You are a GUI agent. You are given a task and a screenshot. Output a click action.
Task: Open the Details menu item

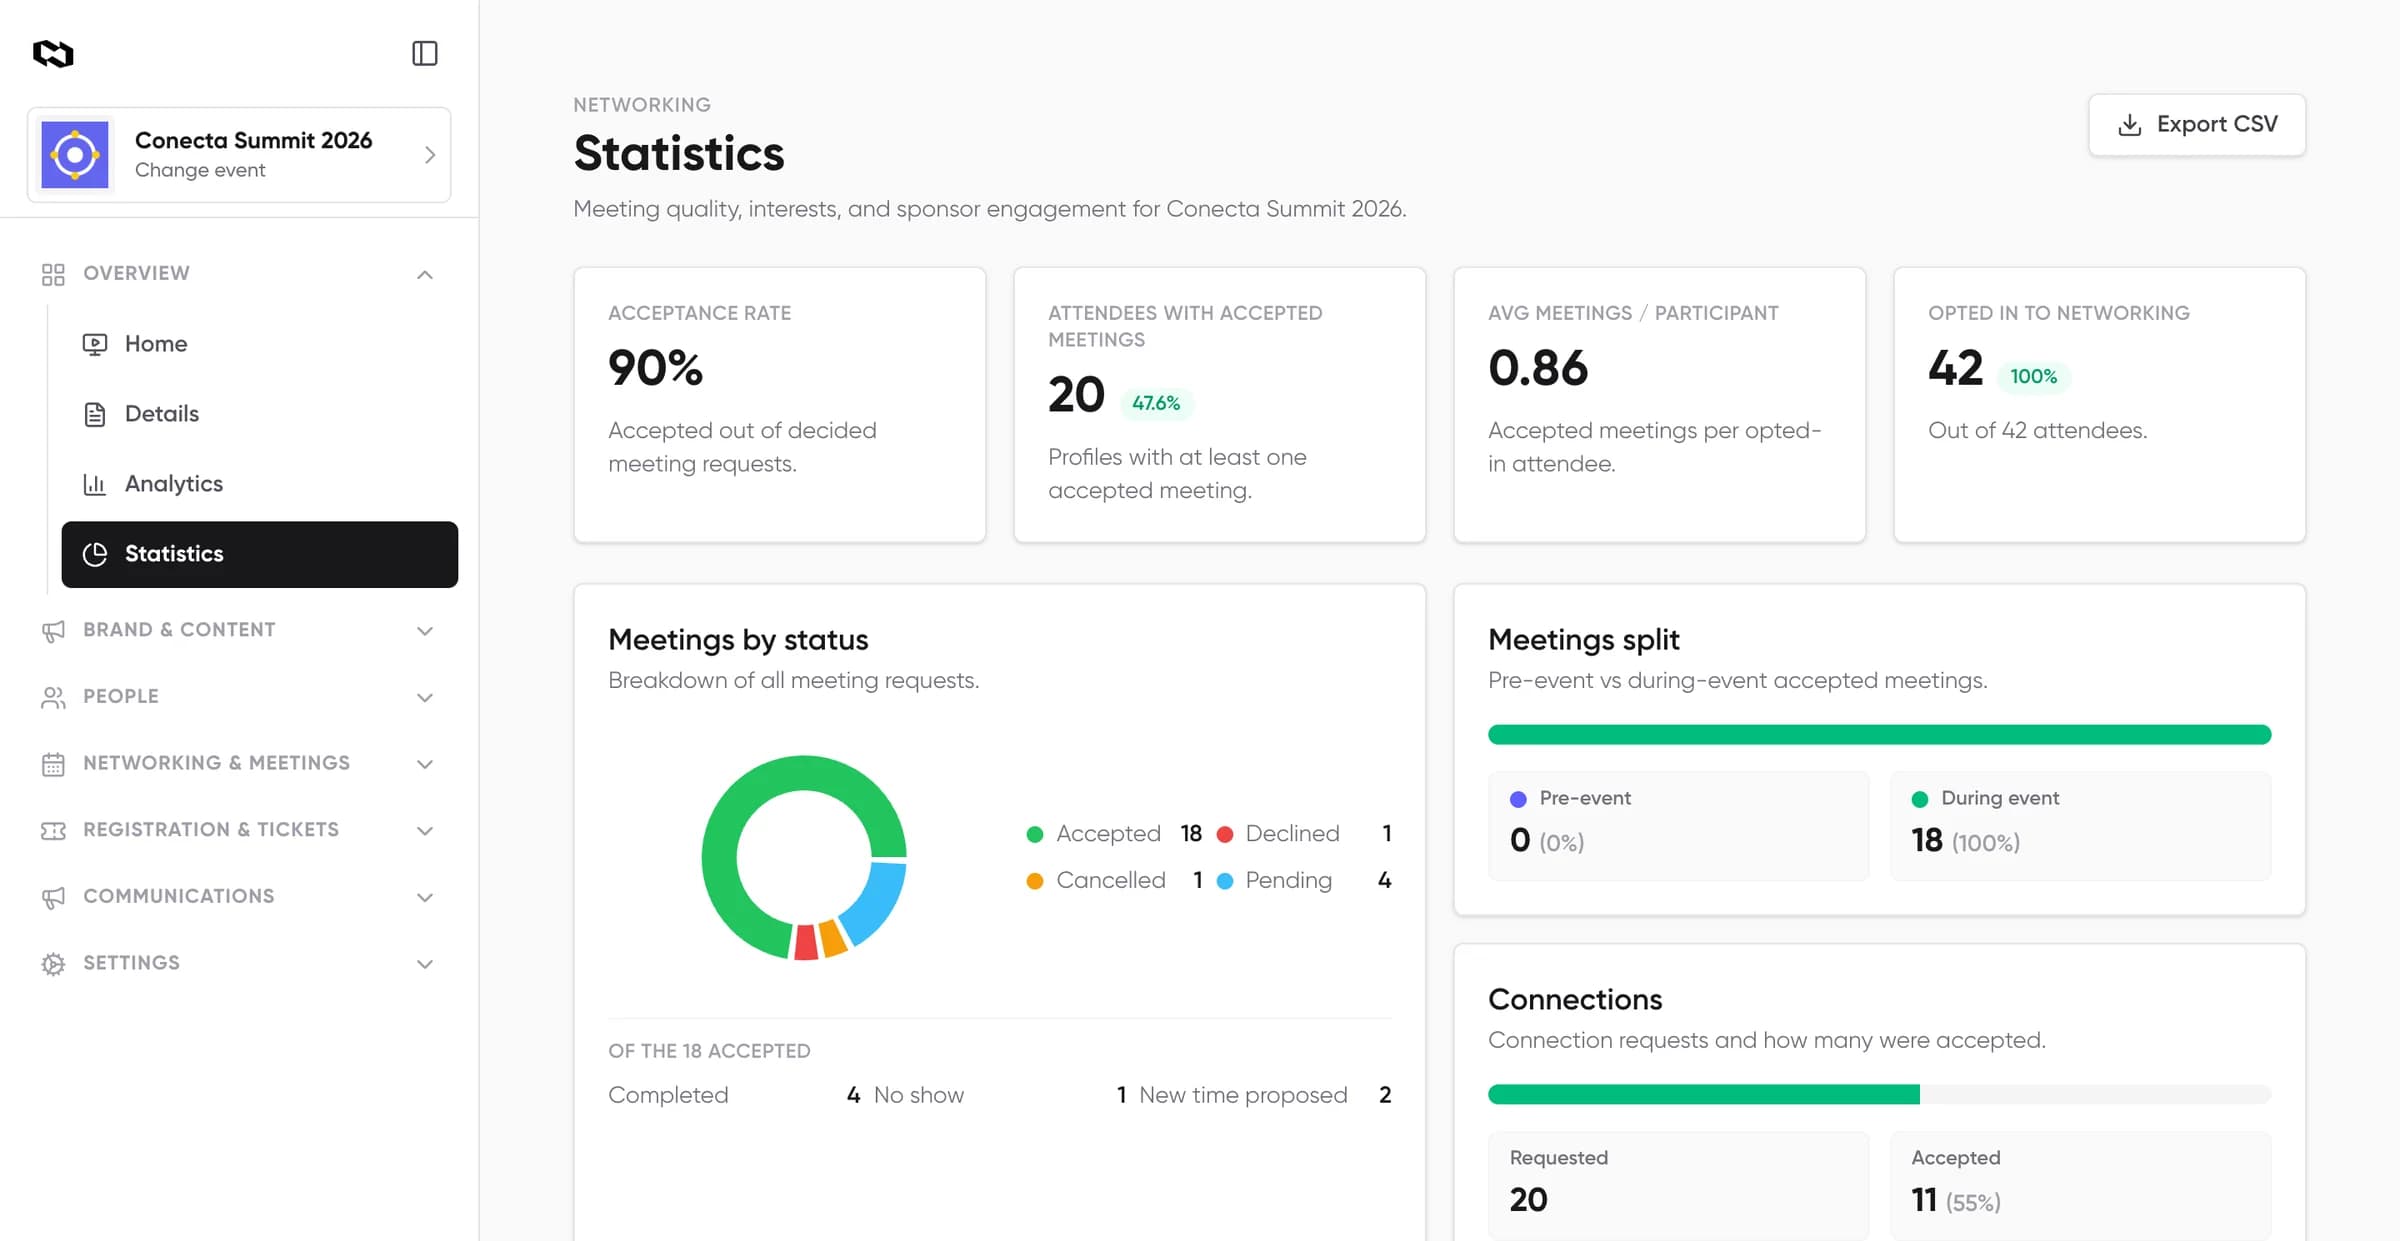click(x=260, y=414)
